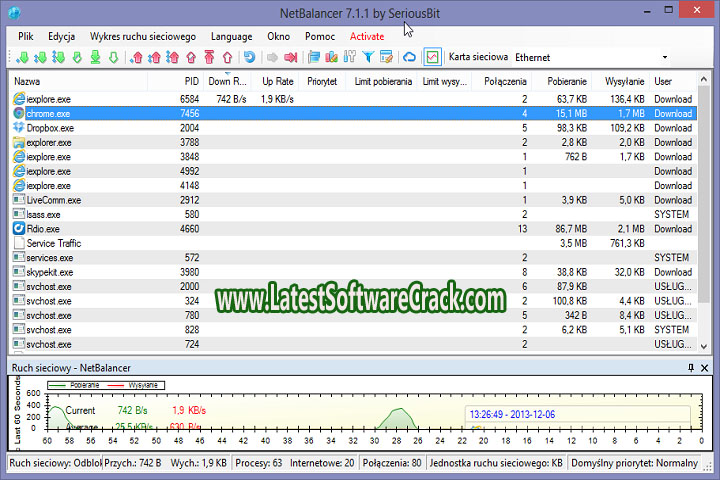Viewport: 720px width, 480px height.
Task: Select iexplore.exe with PID 4992
Action: click(354, 171)
